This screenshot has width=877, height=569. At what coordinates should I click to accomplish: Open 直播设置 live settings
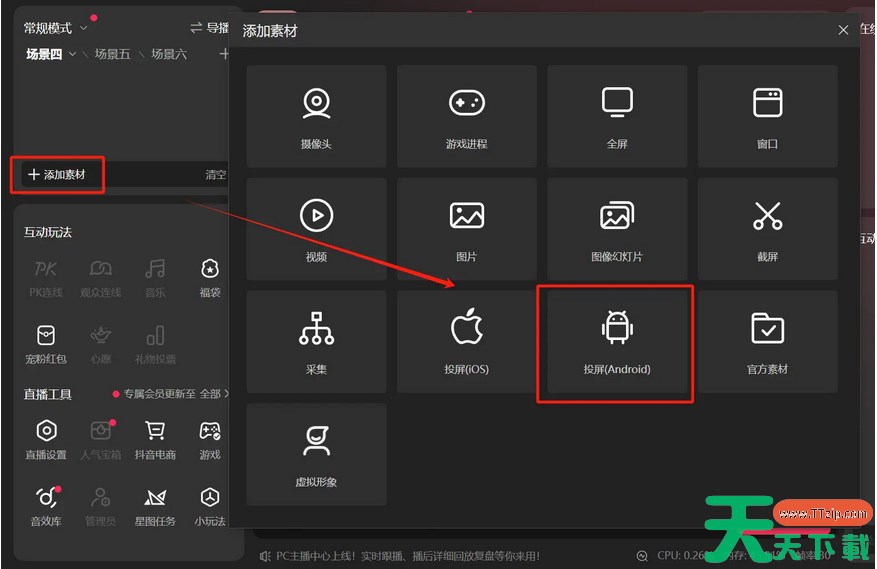coord(46,440)
